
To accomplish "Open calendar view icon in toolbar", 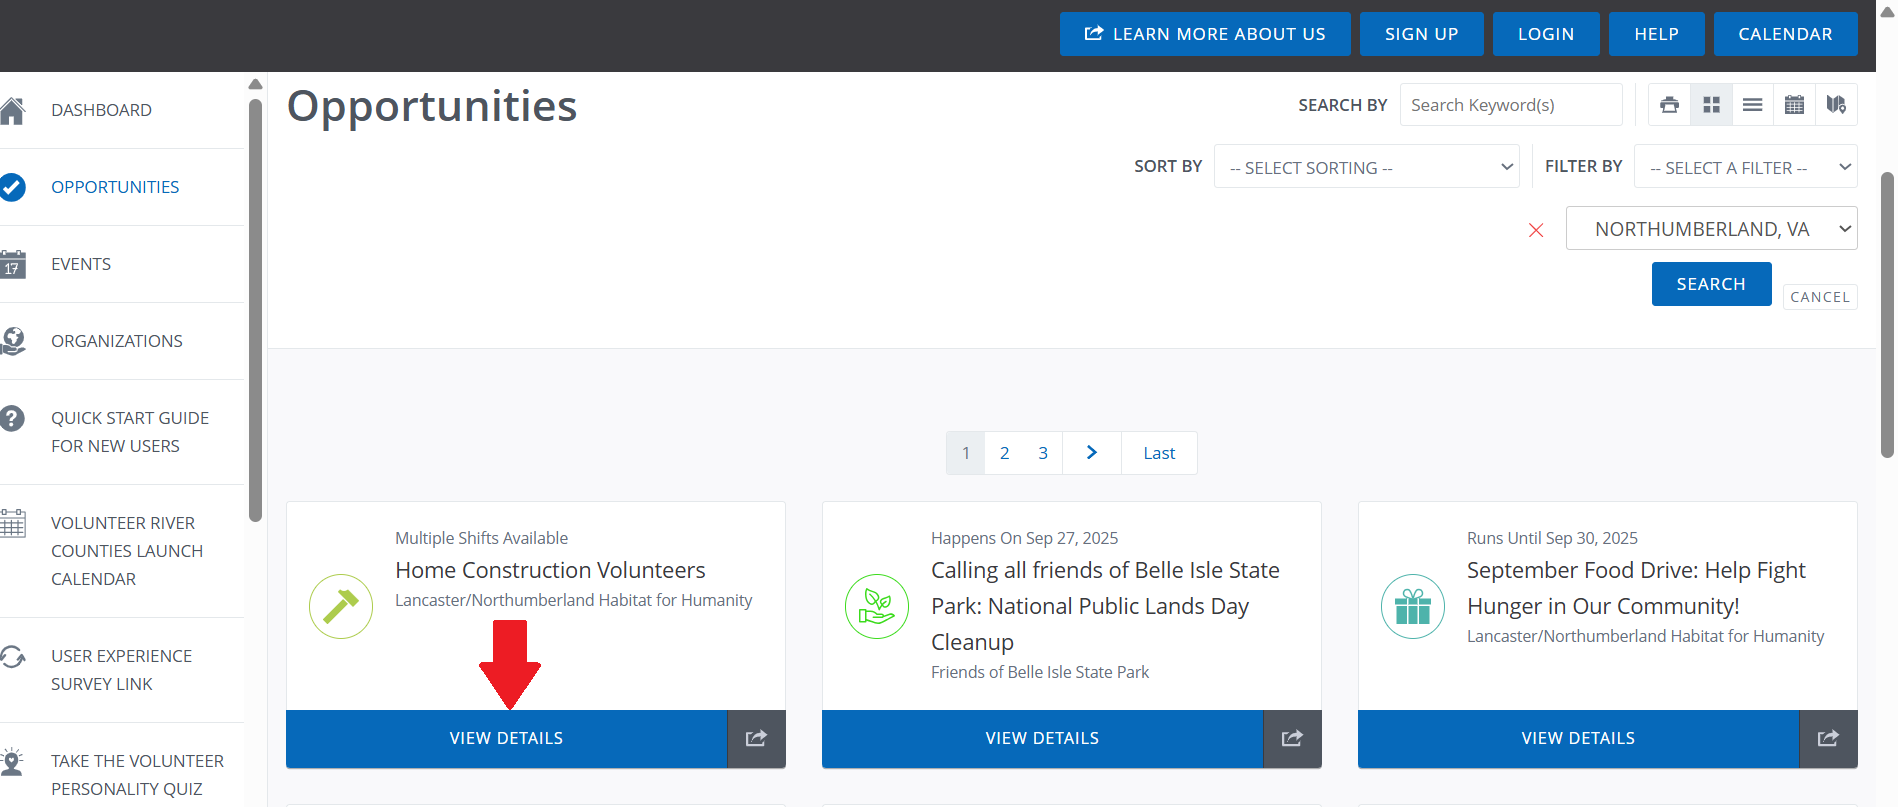I will (1794, 105).
